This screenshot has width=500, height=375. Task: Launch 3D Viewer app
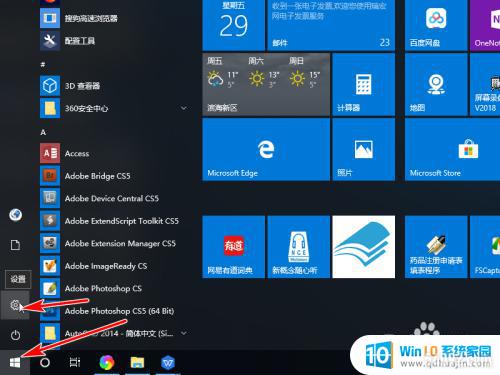pyautogui.click(x=113, y=86)
